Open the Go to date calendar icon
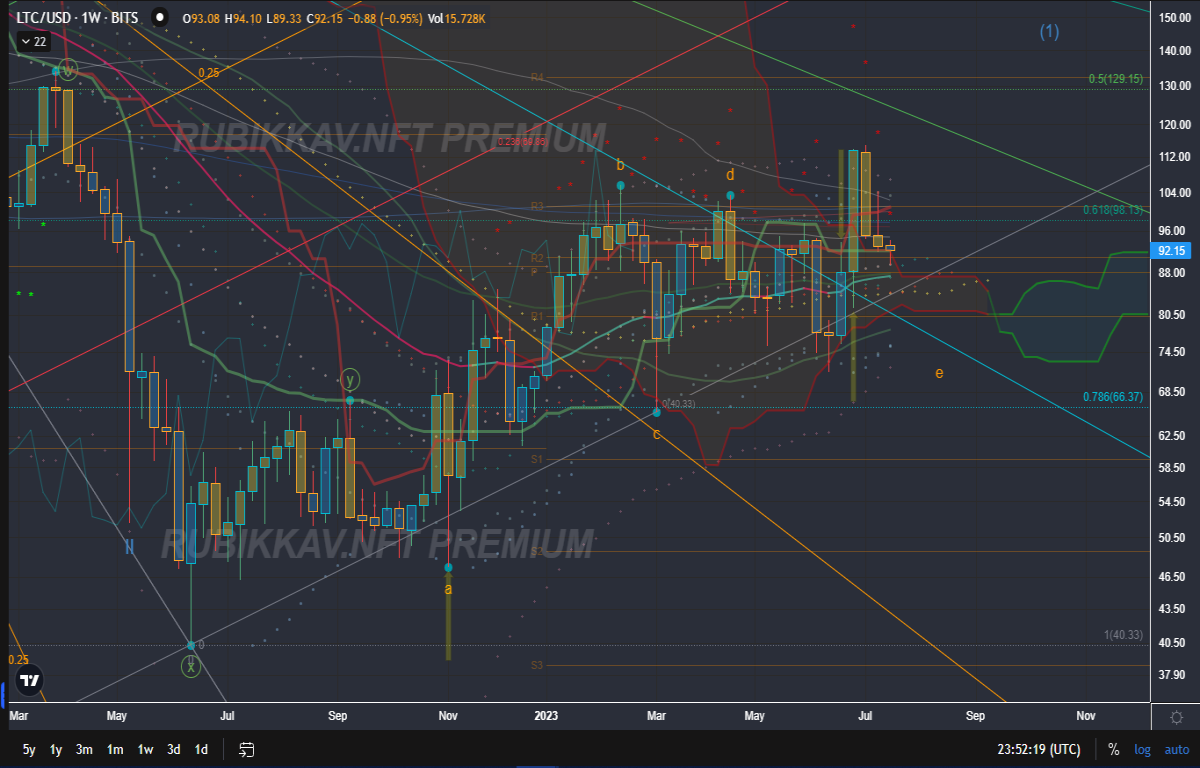 point(246,749)
